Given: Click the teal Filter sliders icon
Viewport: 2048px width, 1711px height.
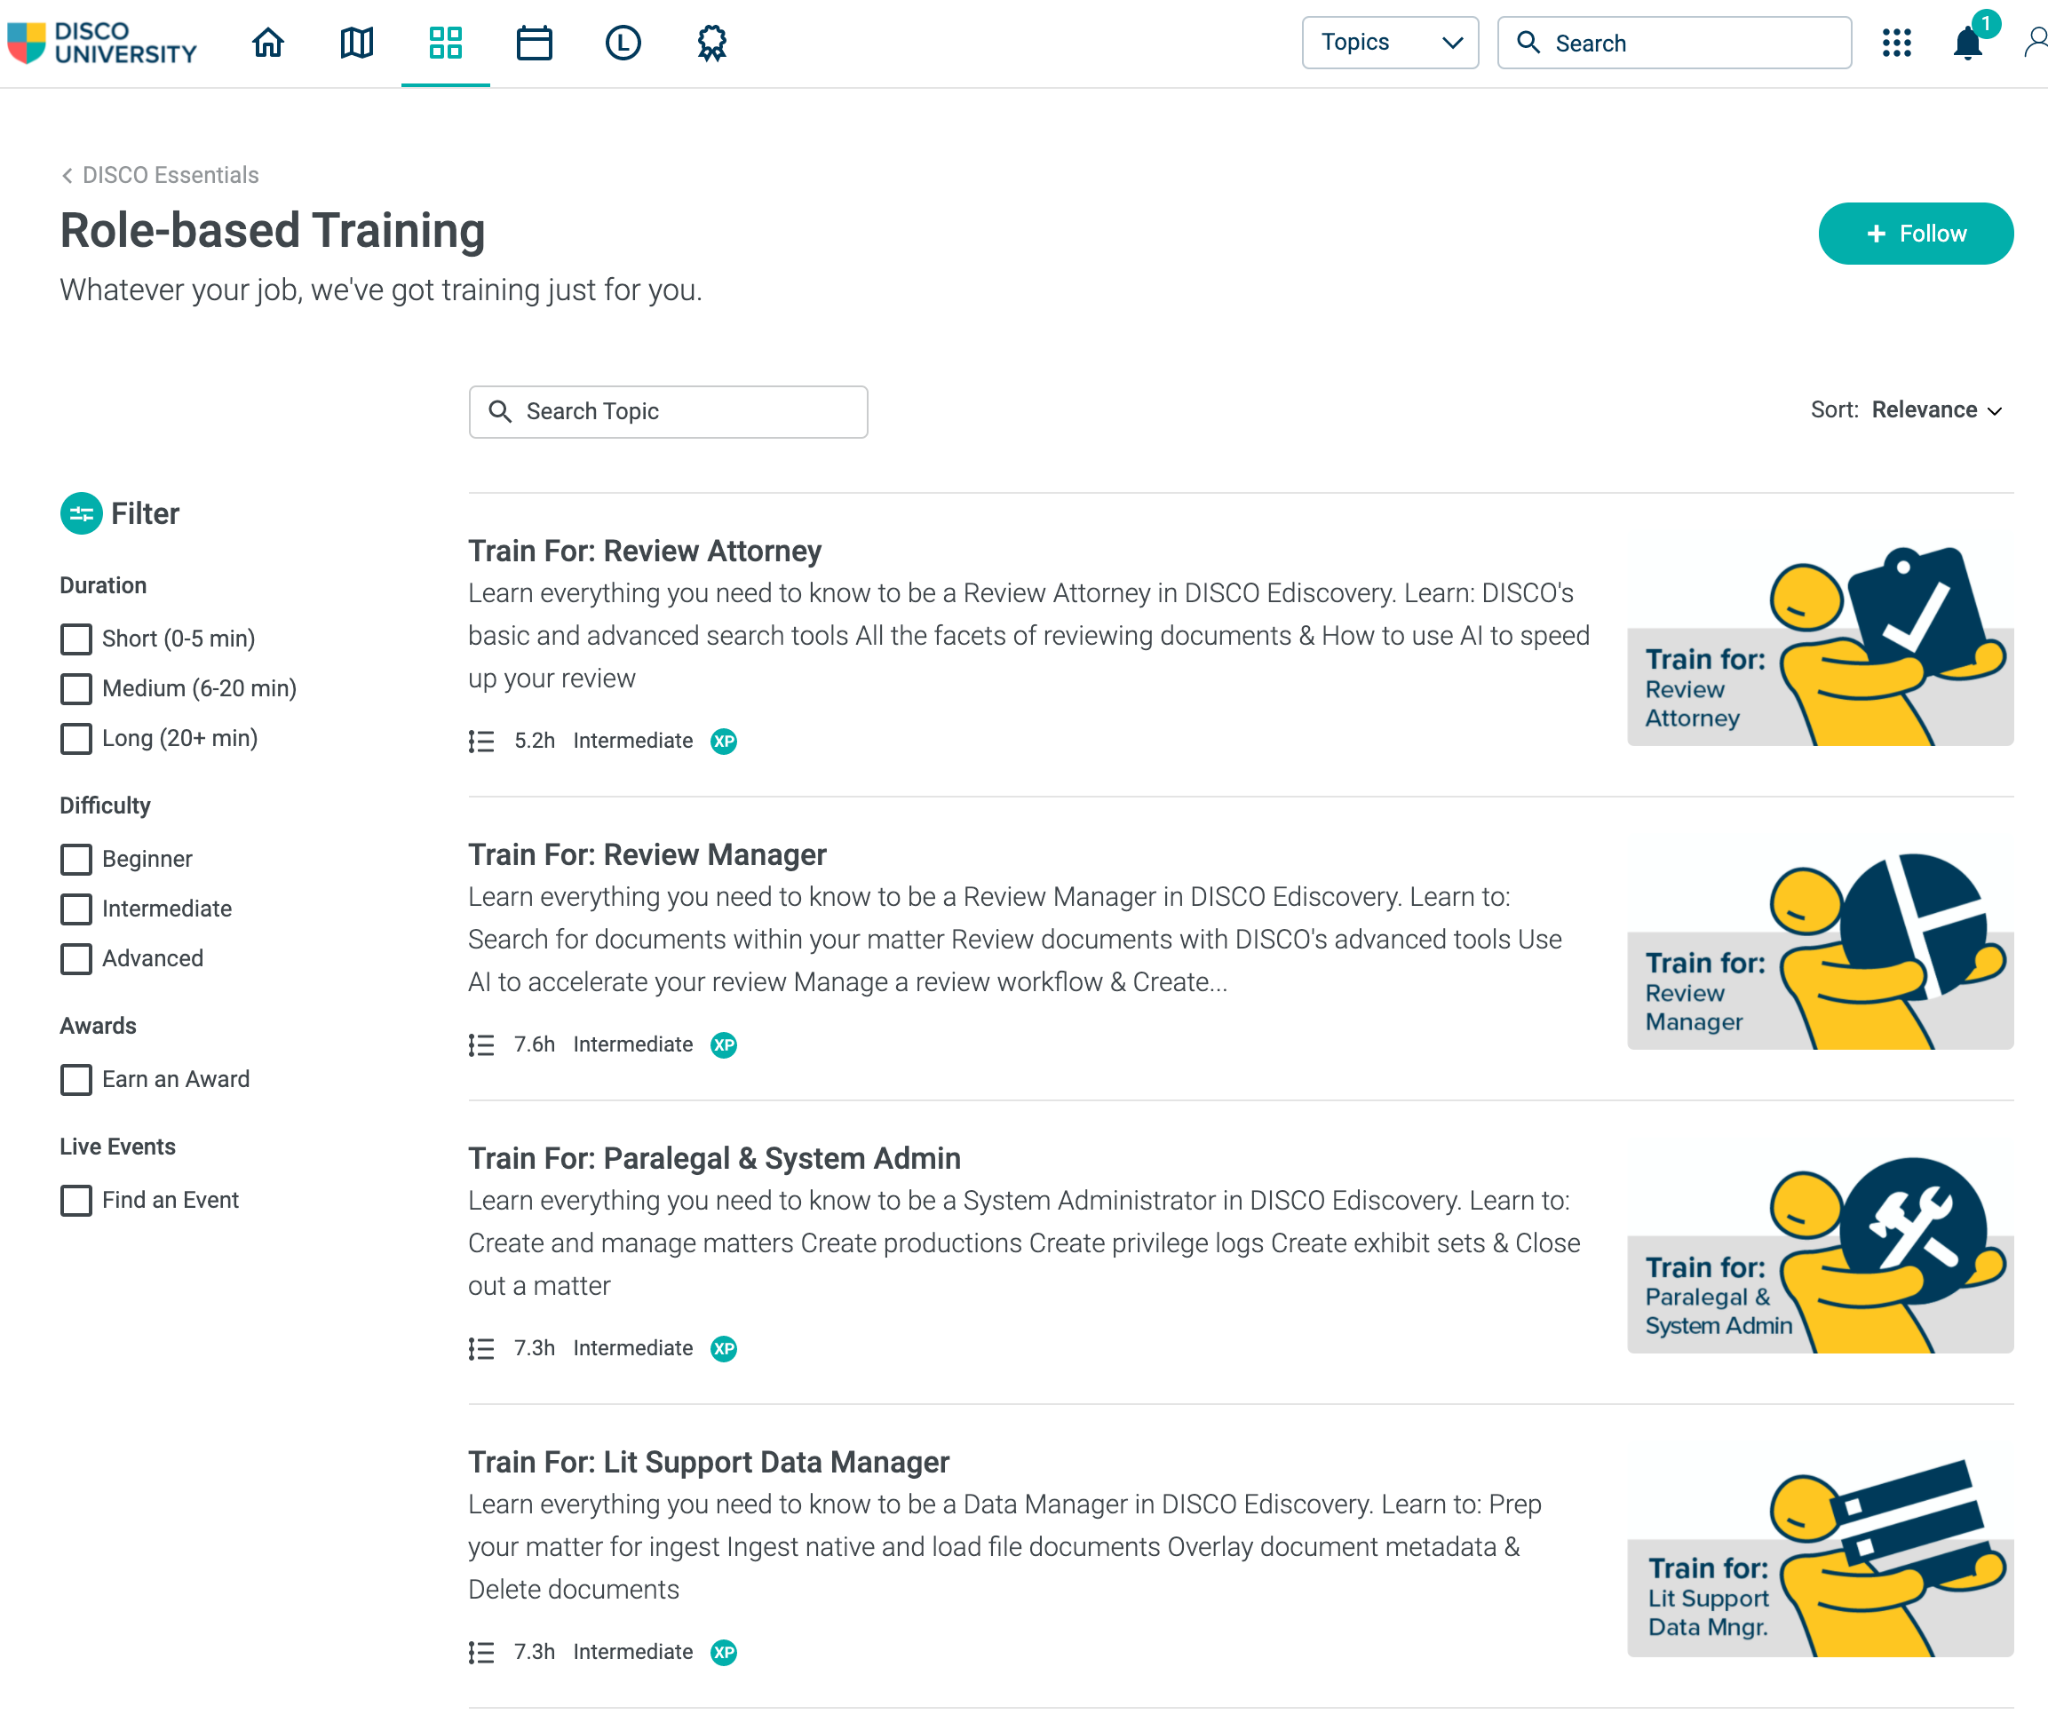Looking at the screenshot, I should point(81,514).
